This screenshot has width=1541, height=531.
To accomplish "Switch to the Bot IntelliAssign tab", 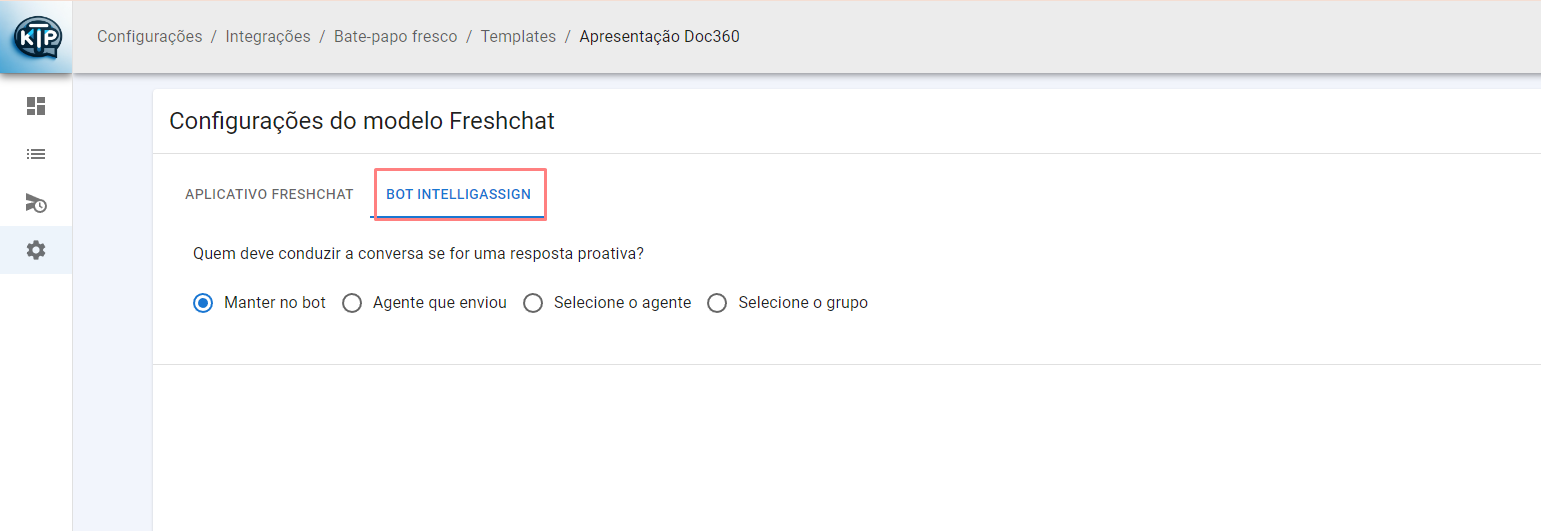I will tap(459, 194).
